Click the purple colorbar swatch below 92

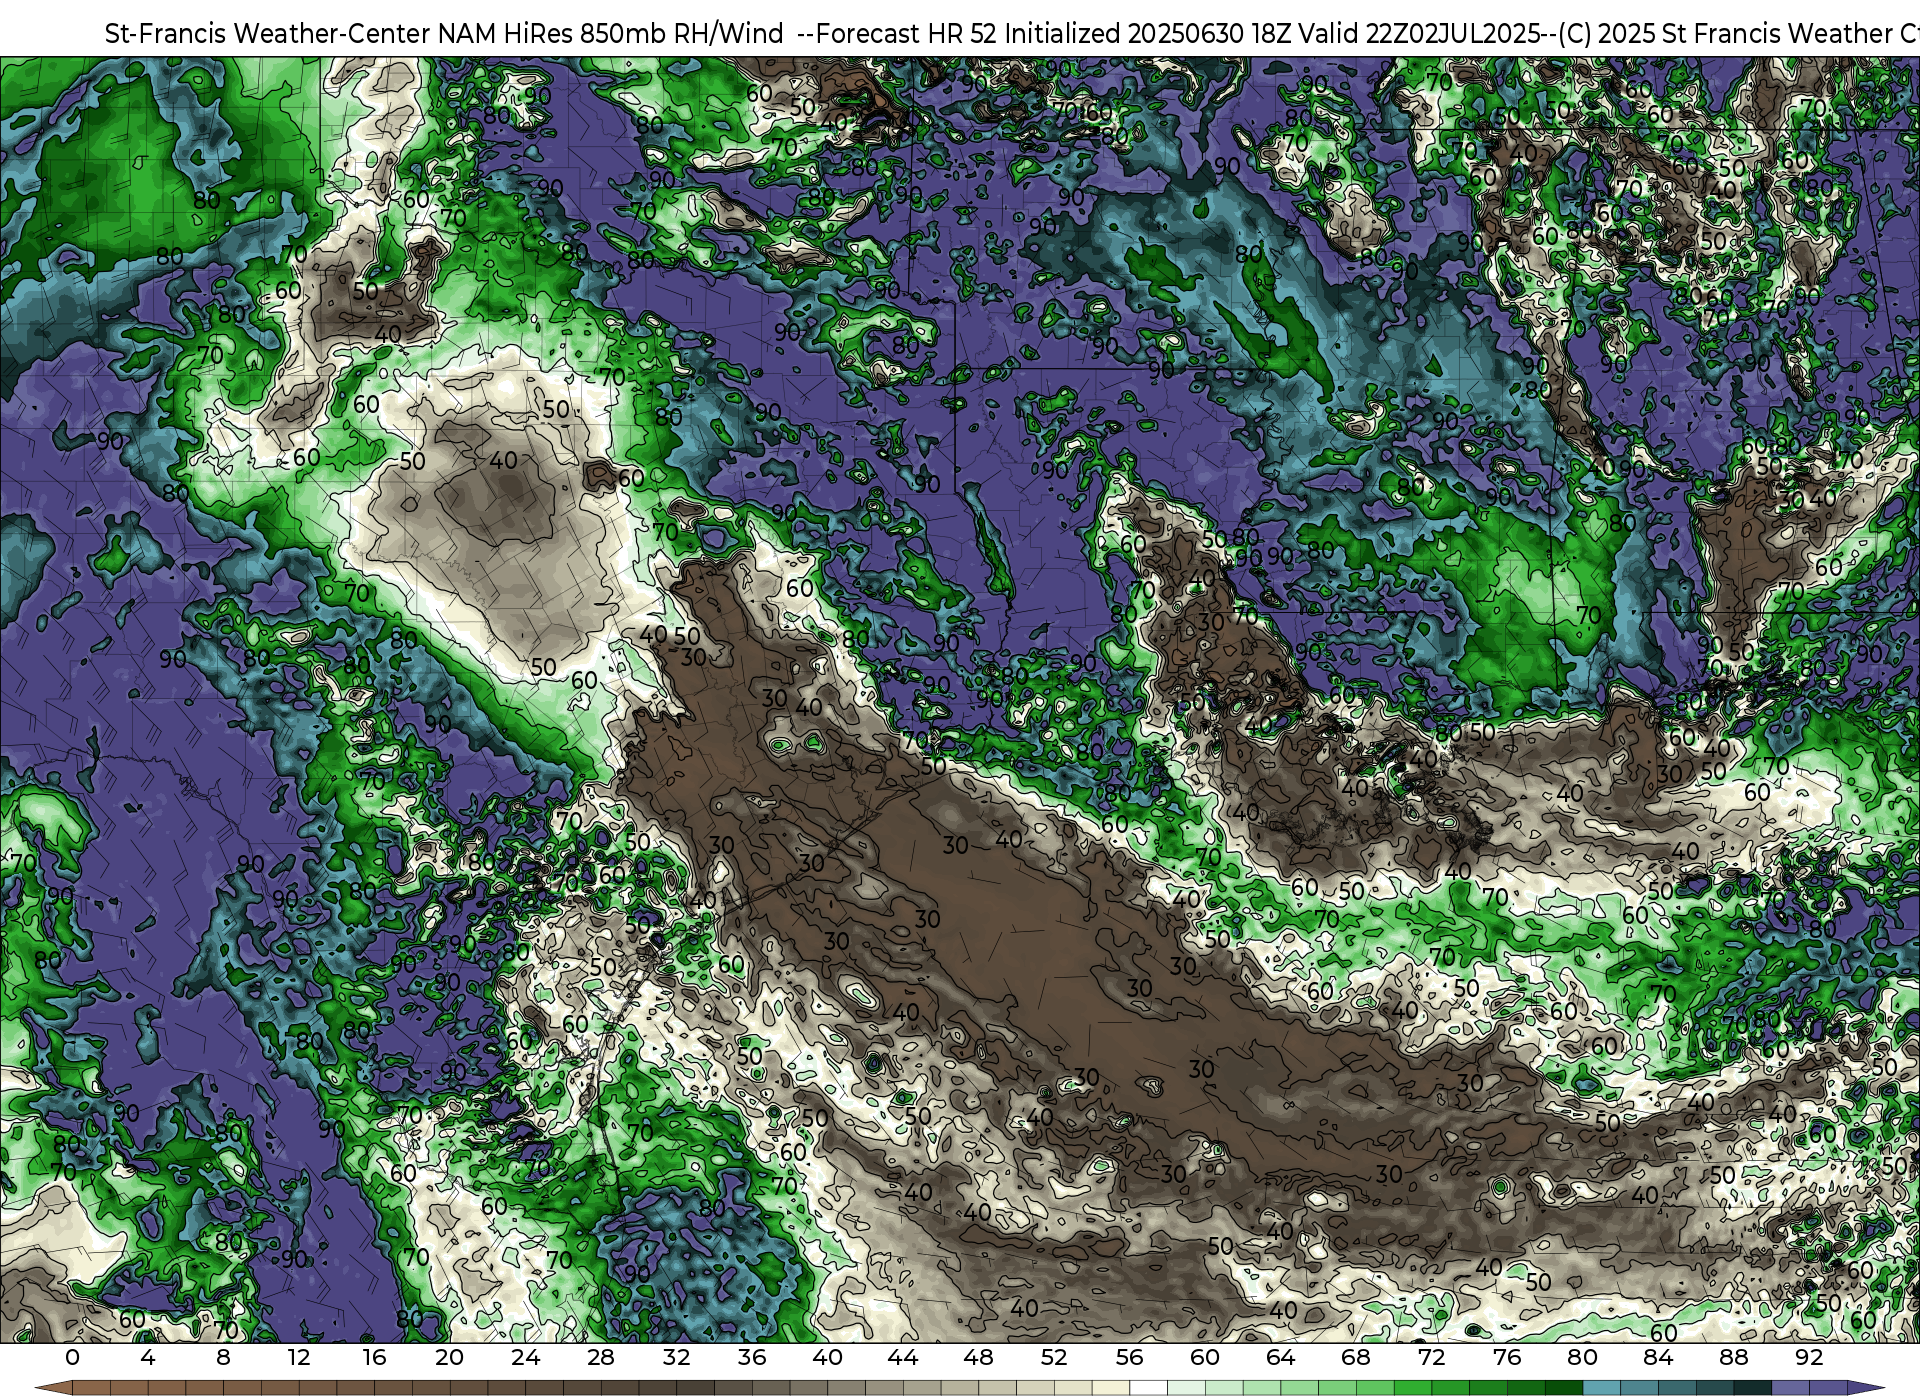(x=1828, y=1388)
